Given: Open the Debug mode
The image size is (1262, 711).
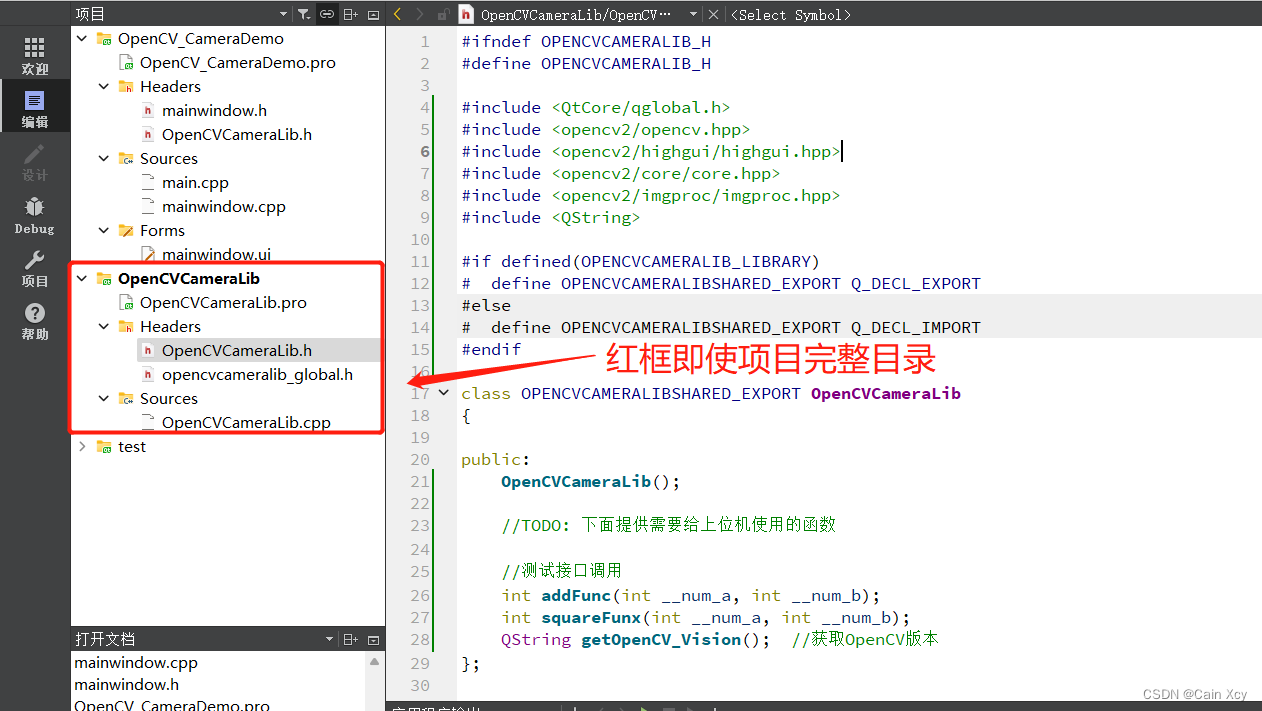Looking at the screenshot, I should pyautogui.click(x=35, y=215).
